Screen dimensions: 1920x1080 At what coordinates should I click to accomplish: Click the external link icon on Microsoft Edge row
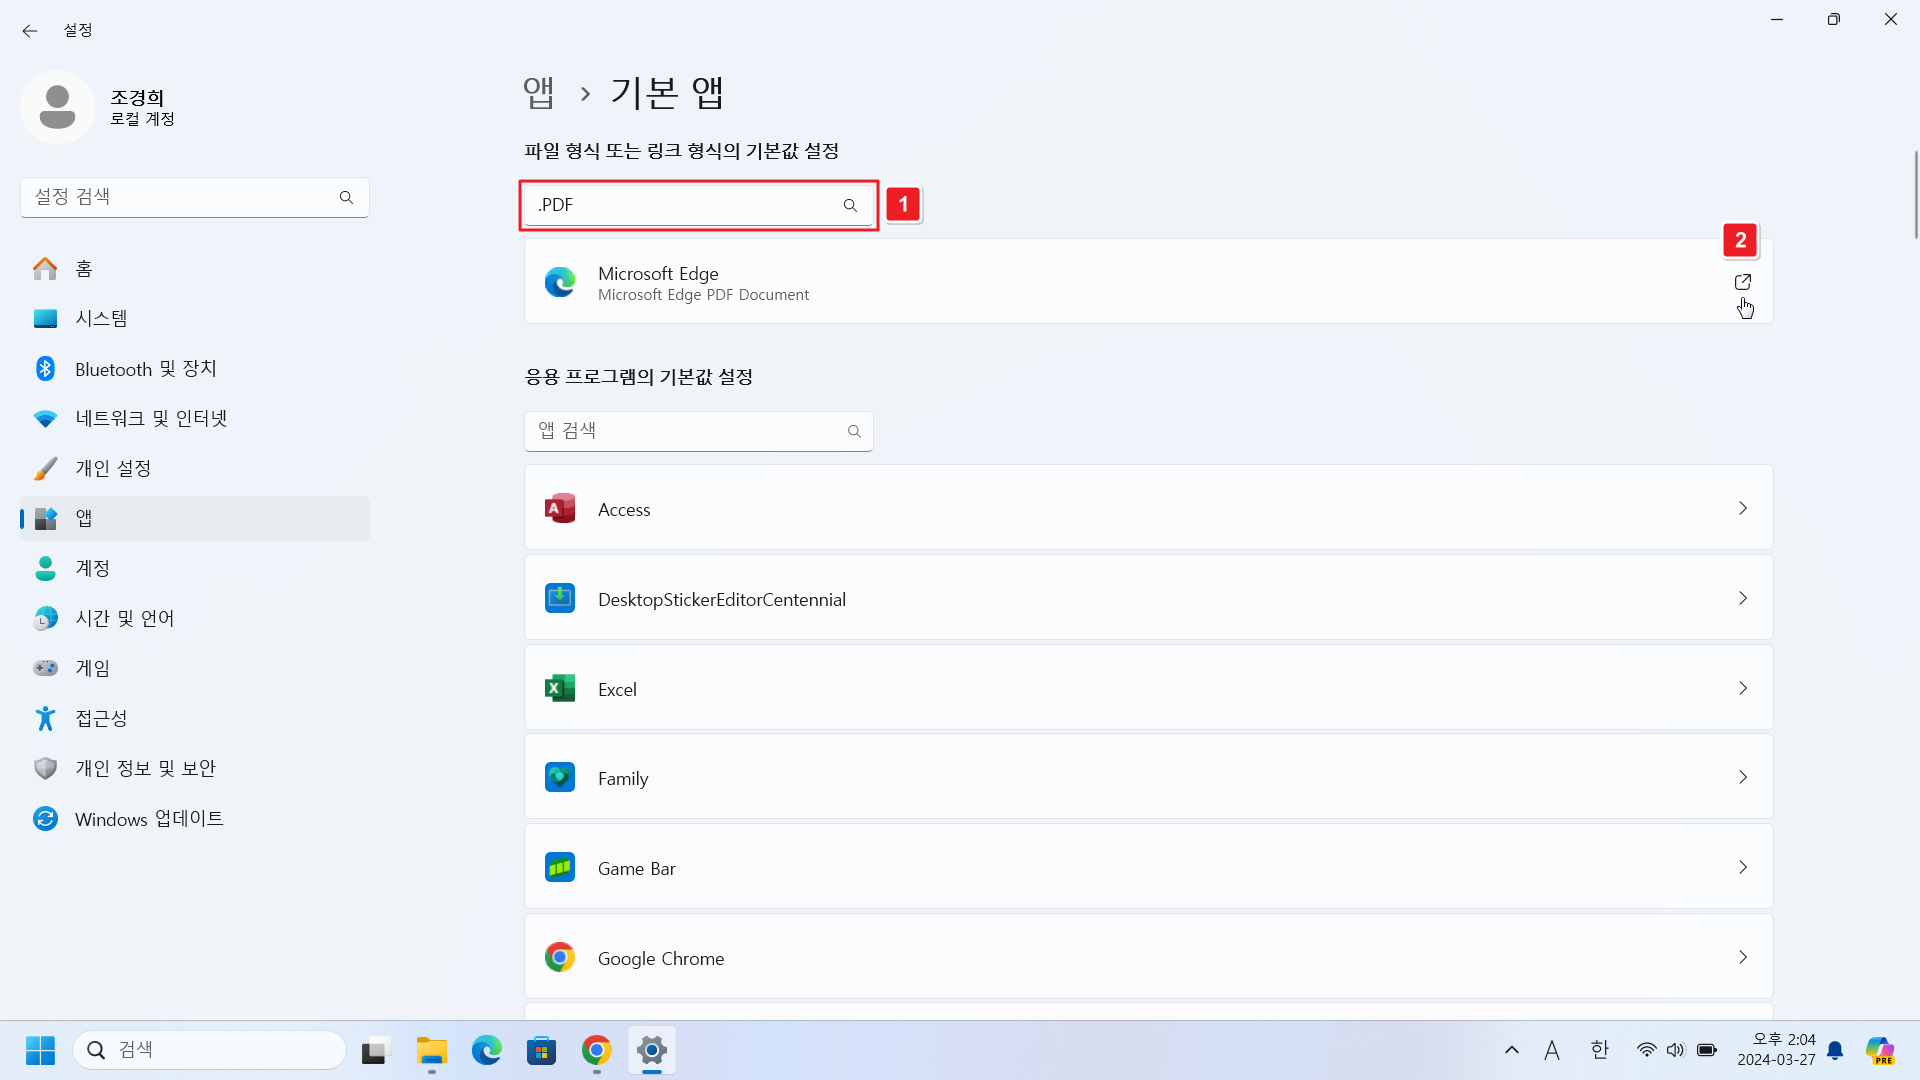(1742, 282)
